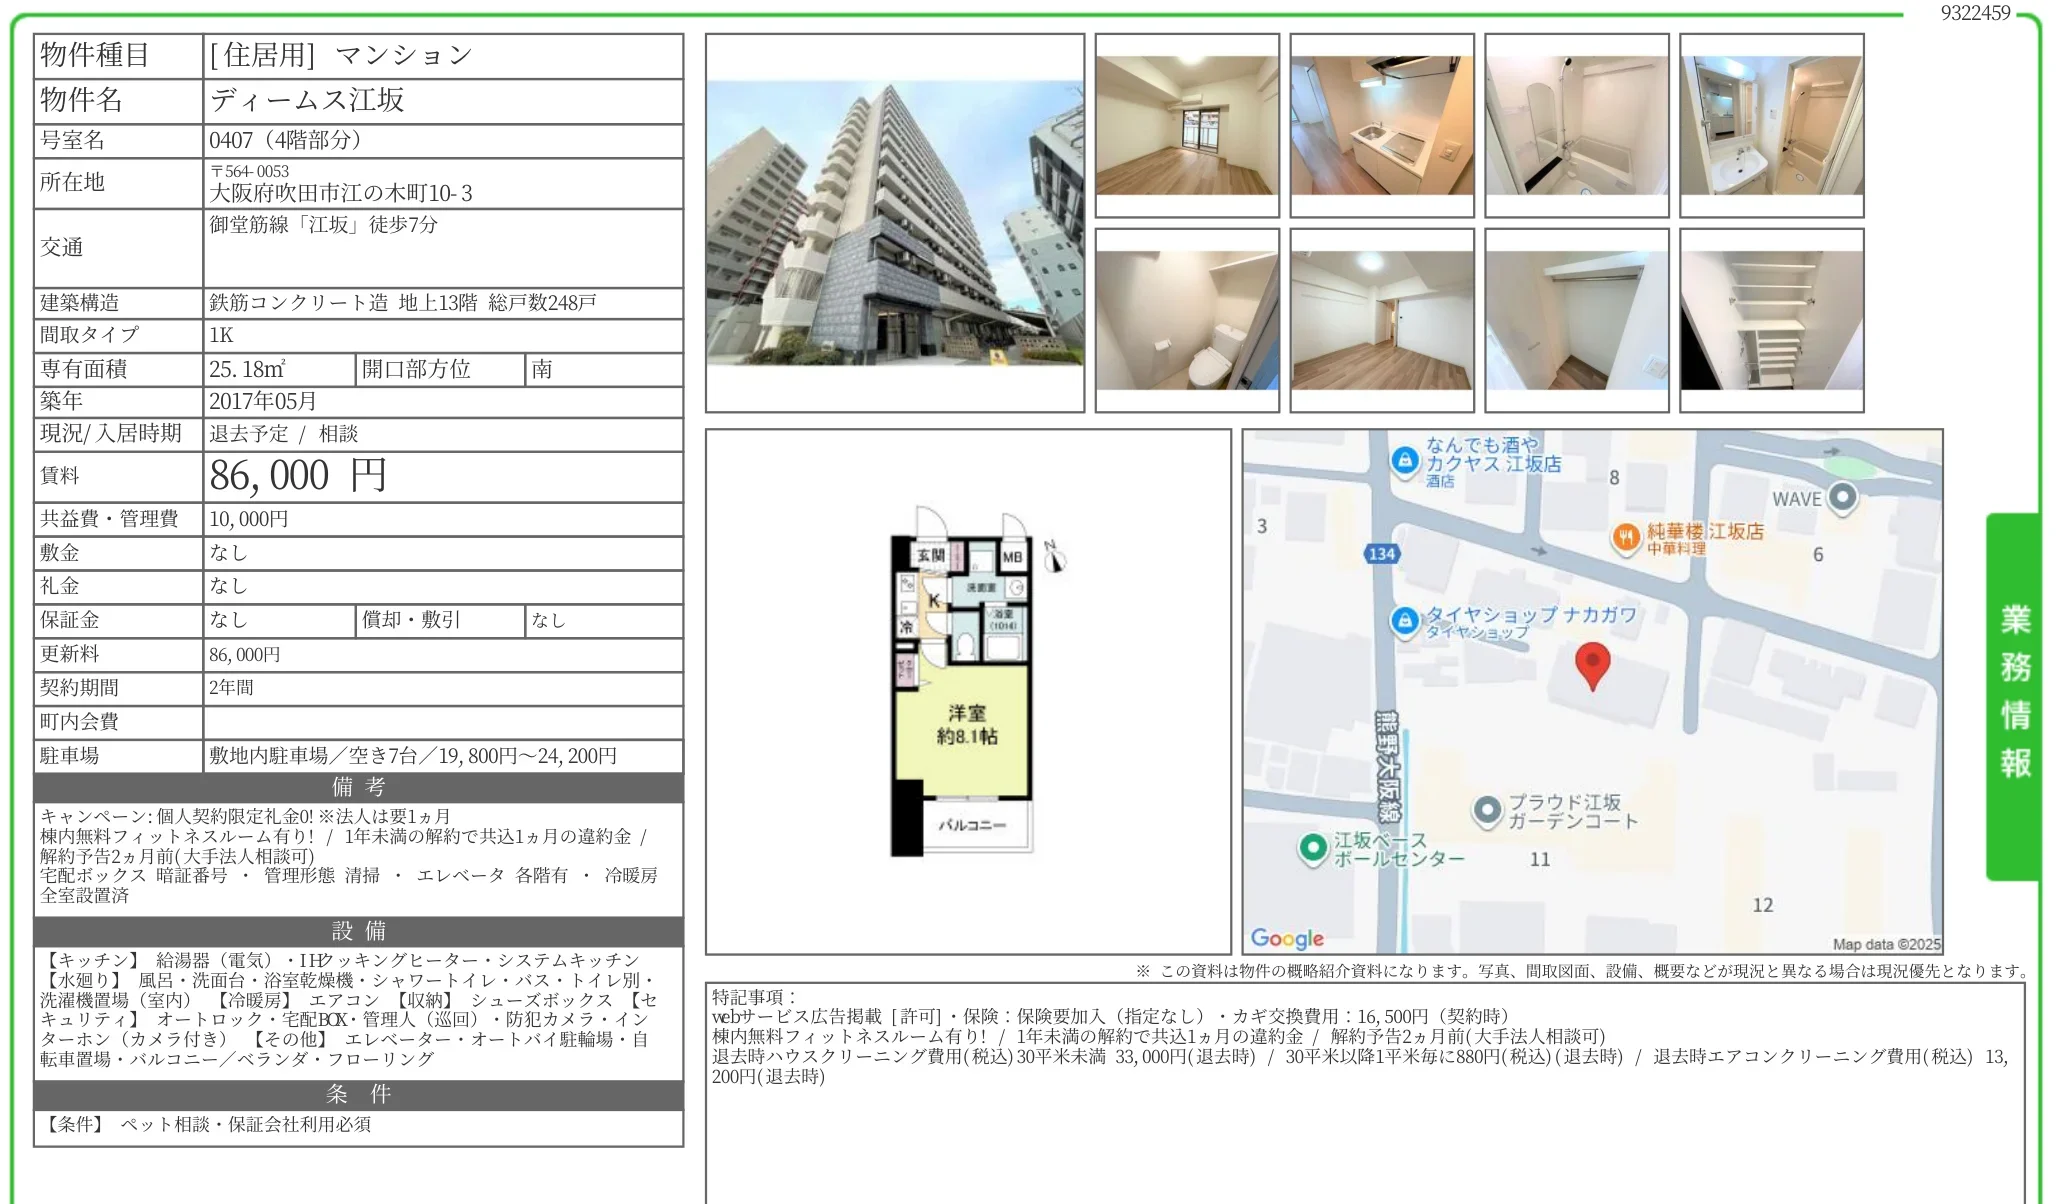This screenshot has height=1204, width=2056.
Task: Click the 町内会費 label cell
Action: click(x=119, y=722)
